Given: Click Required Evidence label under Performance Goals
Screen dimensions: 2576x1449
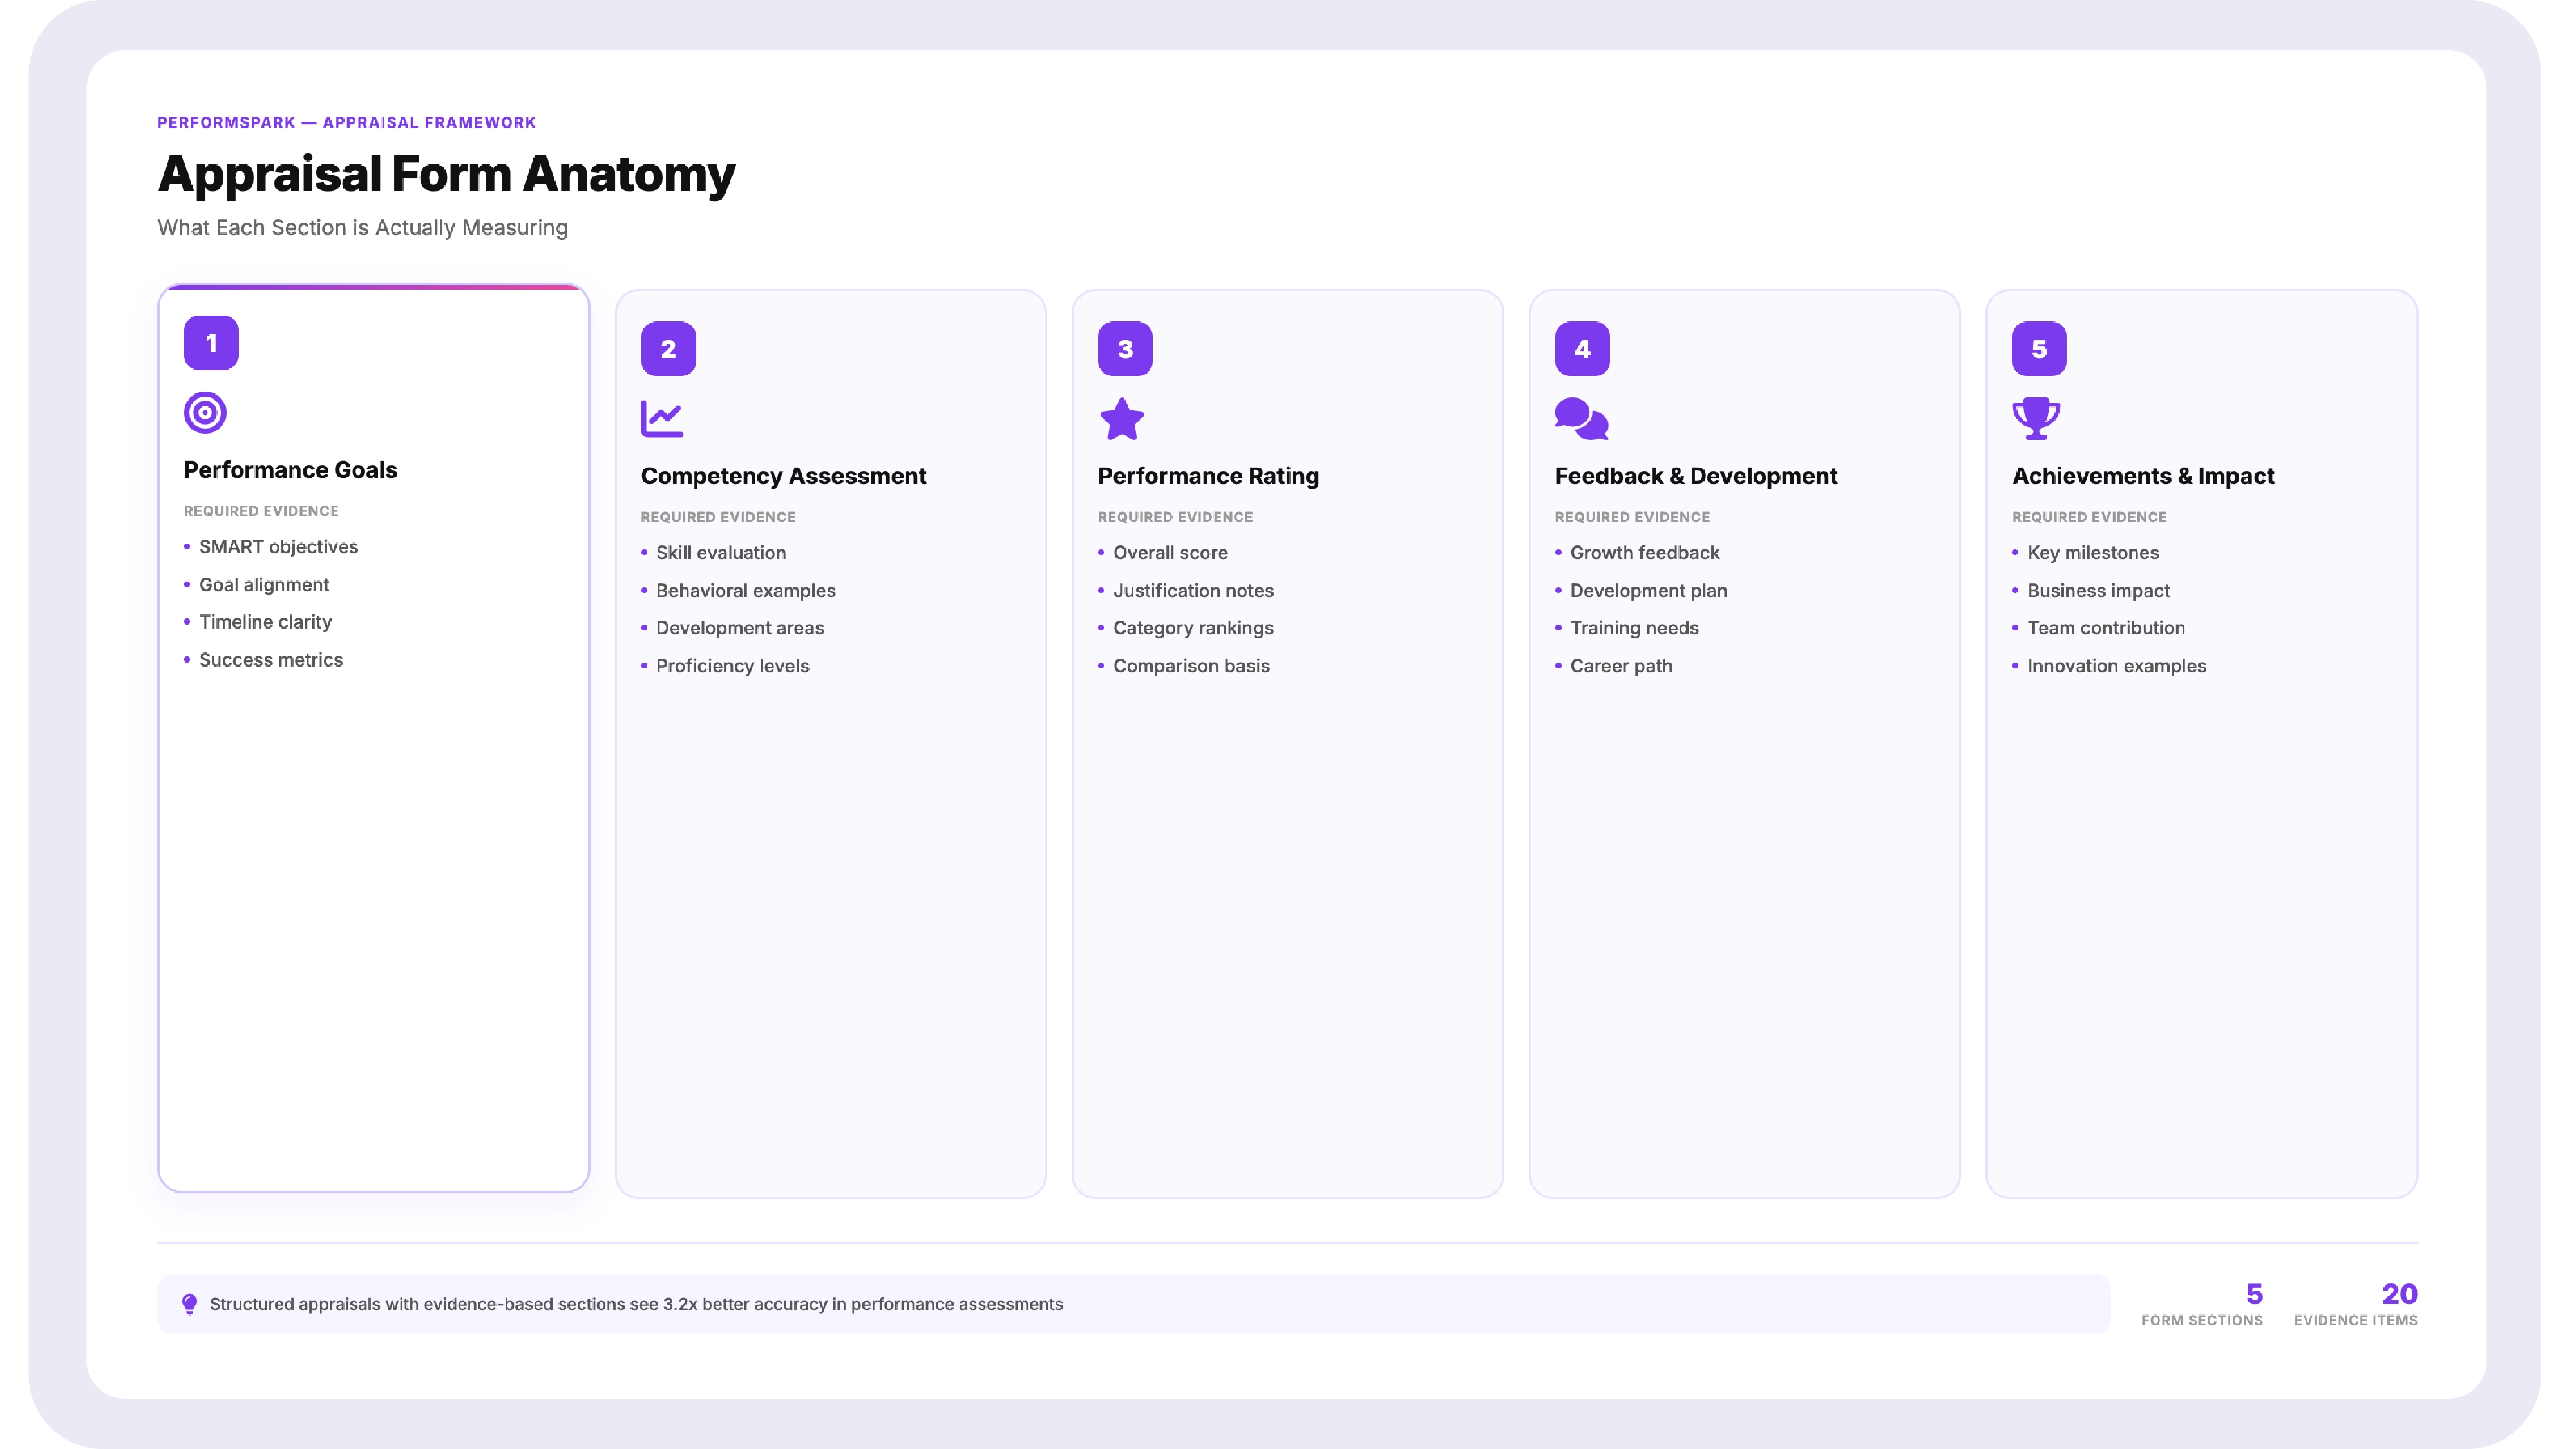Looking at the screenshot, I should pyautogui.click(x=261, y=511).
